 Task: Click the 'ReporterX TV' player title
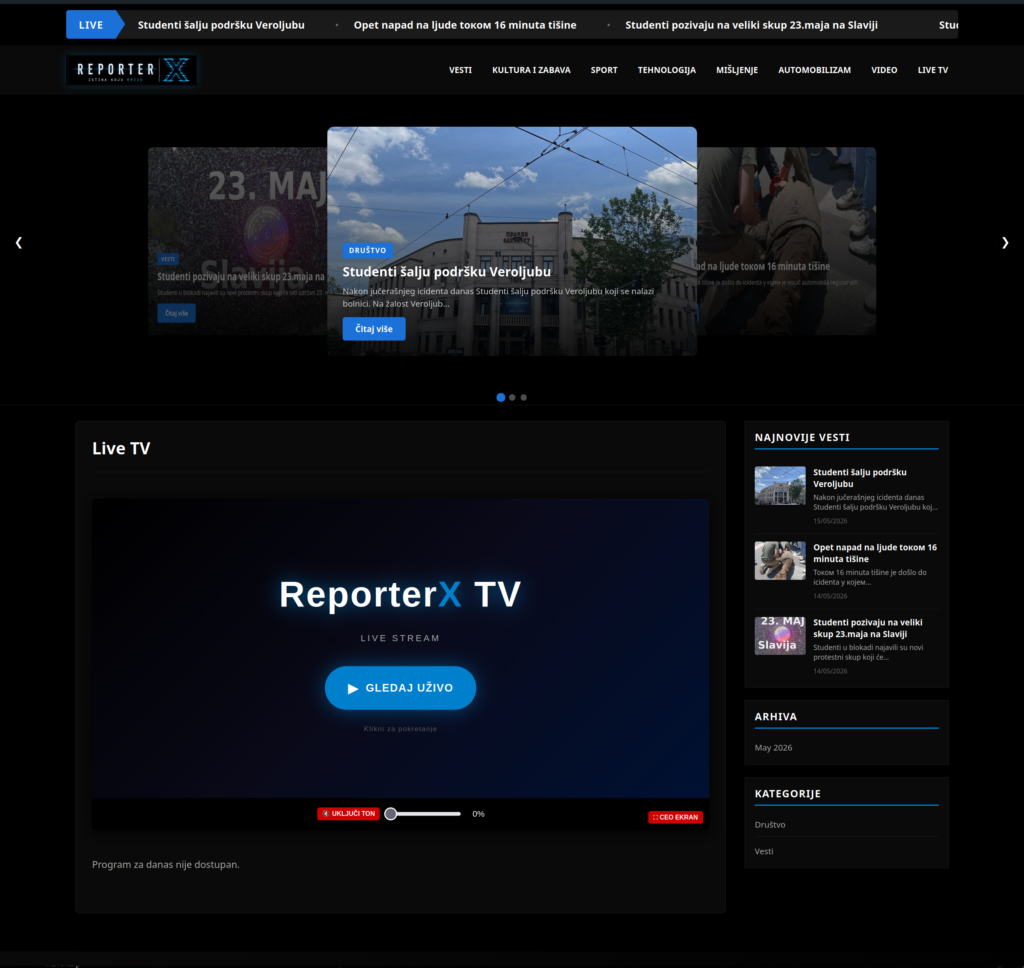400,594
